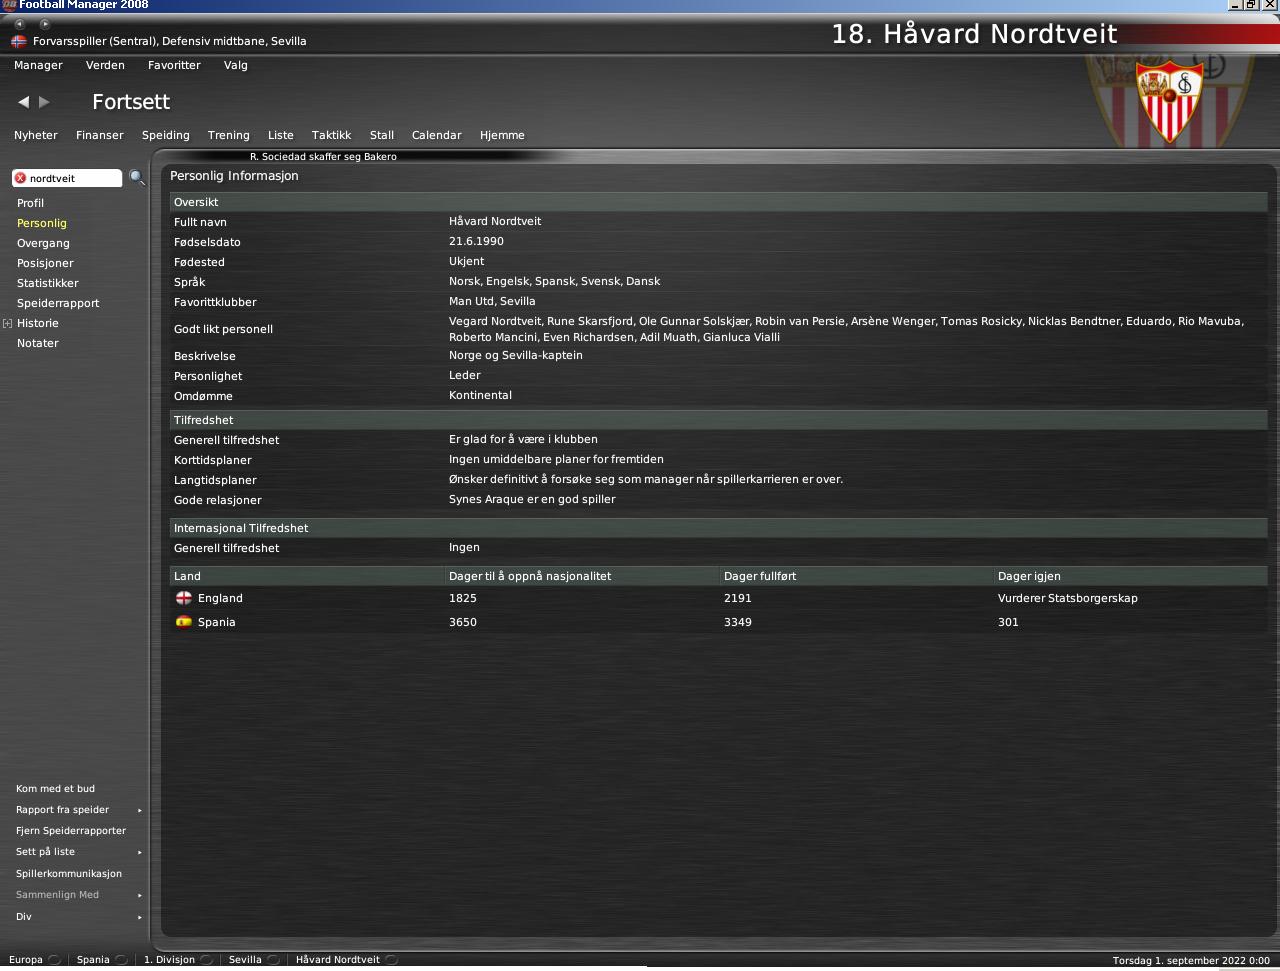1280x971 pixels.
Task: Click Favorittklubber value Man Utd, Sevilla
Action: click(492, 301)
